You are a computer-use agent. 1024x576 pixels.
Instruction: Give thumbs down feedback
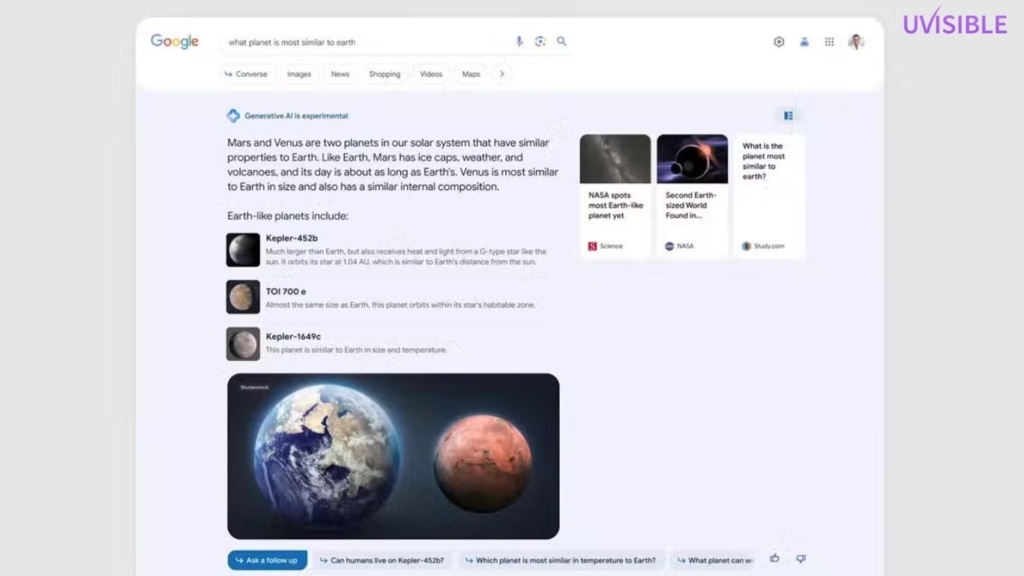[x=801, y=558]
